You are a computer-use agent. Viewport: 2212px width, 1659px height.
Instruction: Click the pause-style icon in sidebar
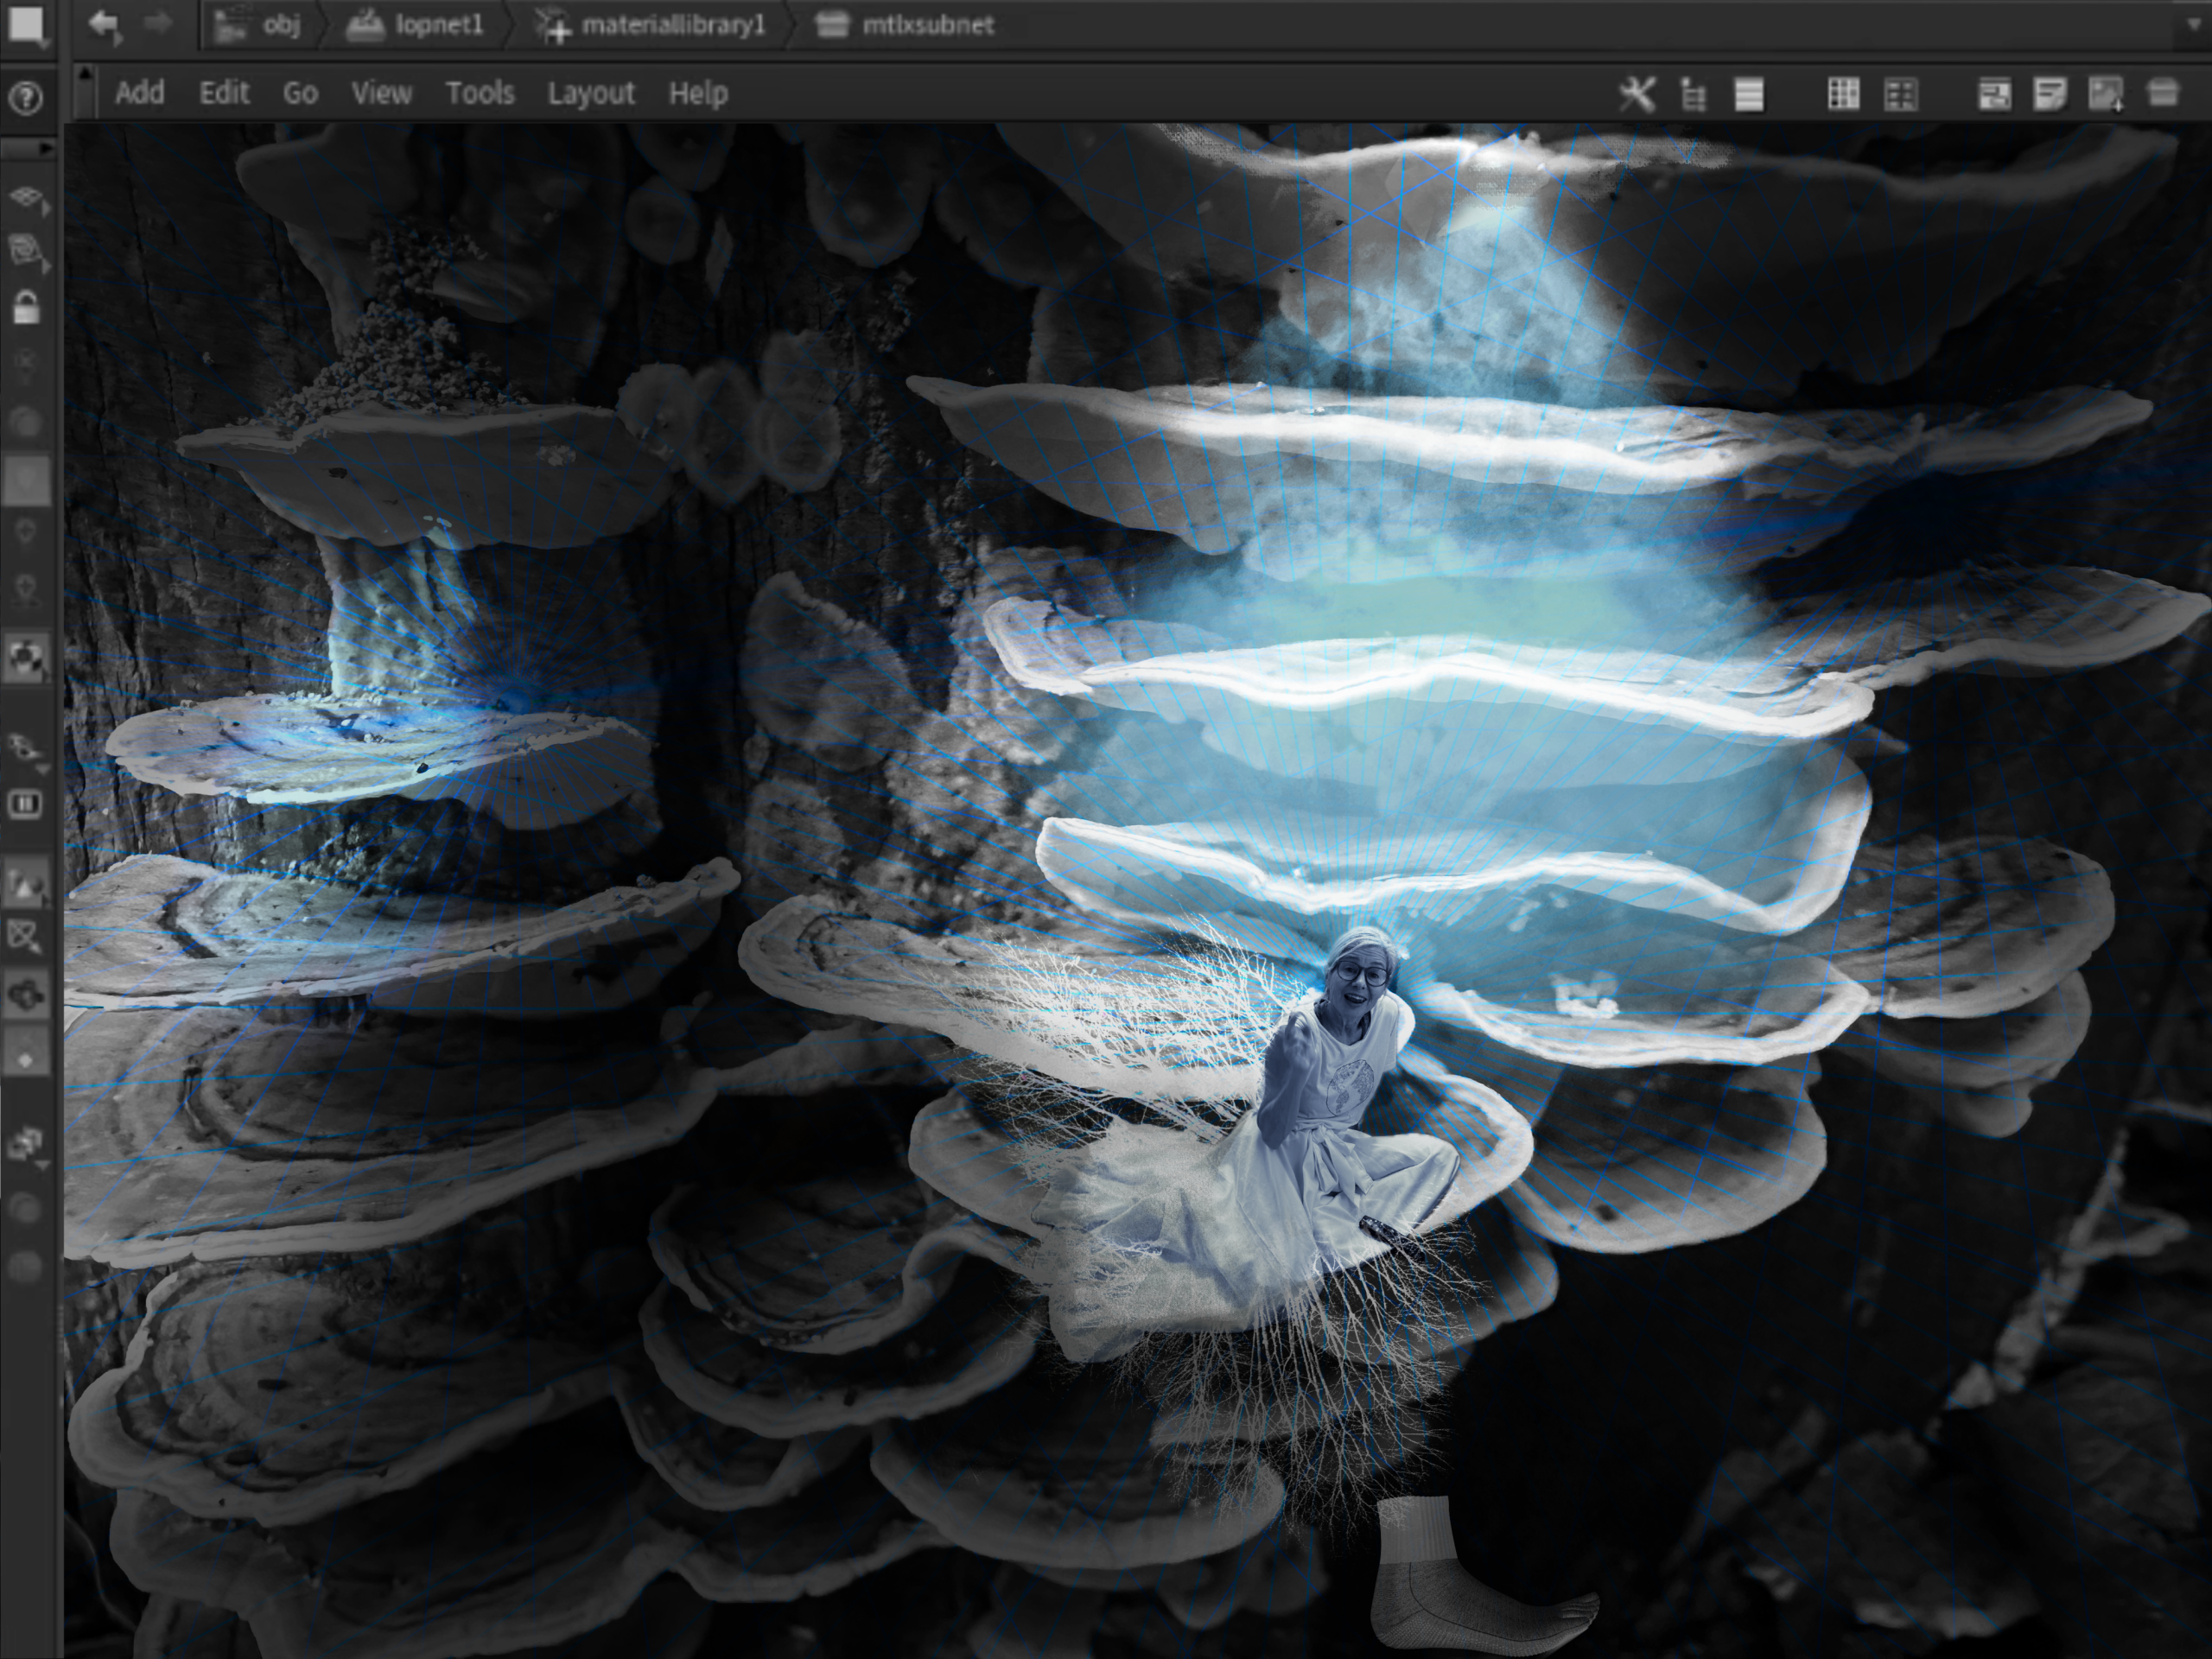pos(26,804)
